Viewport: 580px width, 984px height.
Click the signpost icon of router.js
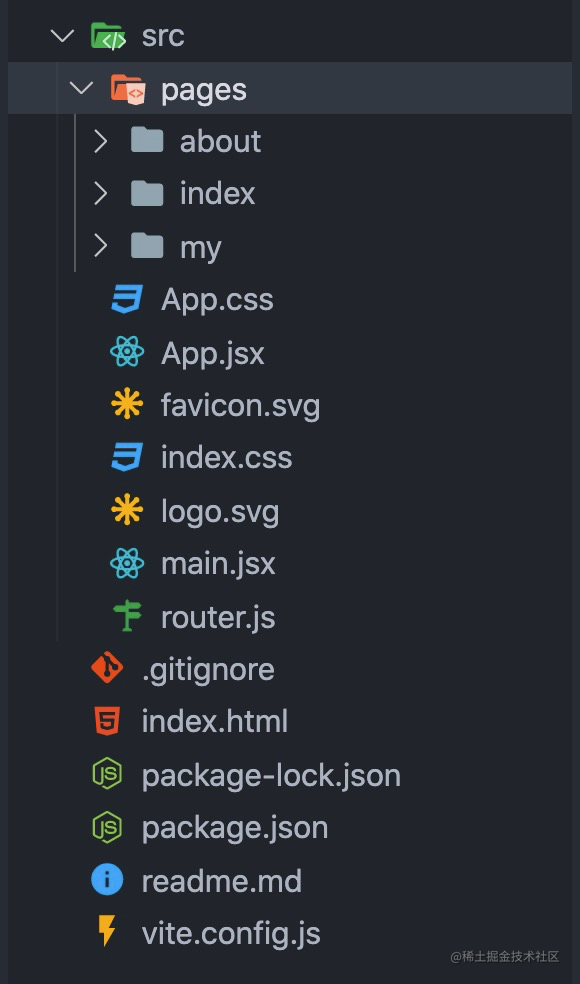[127, 616]
